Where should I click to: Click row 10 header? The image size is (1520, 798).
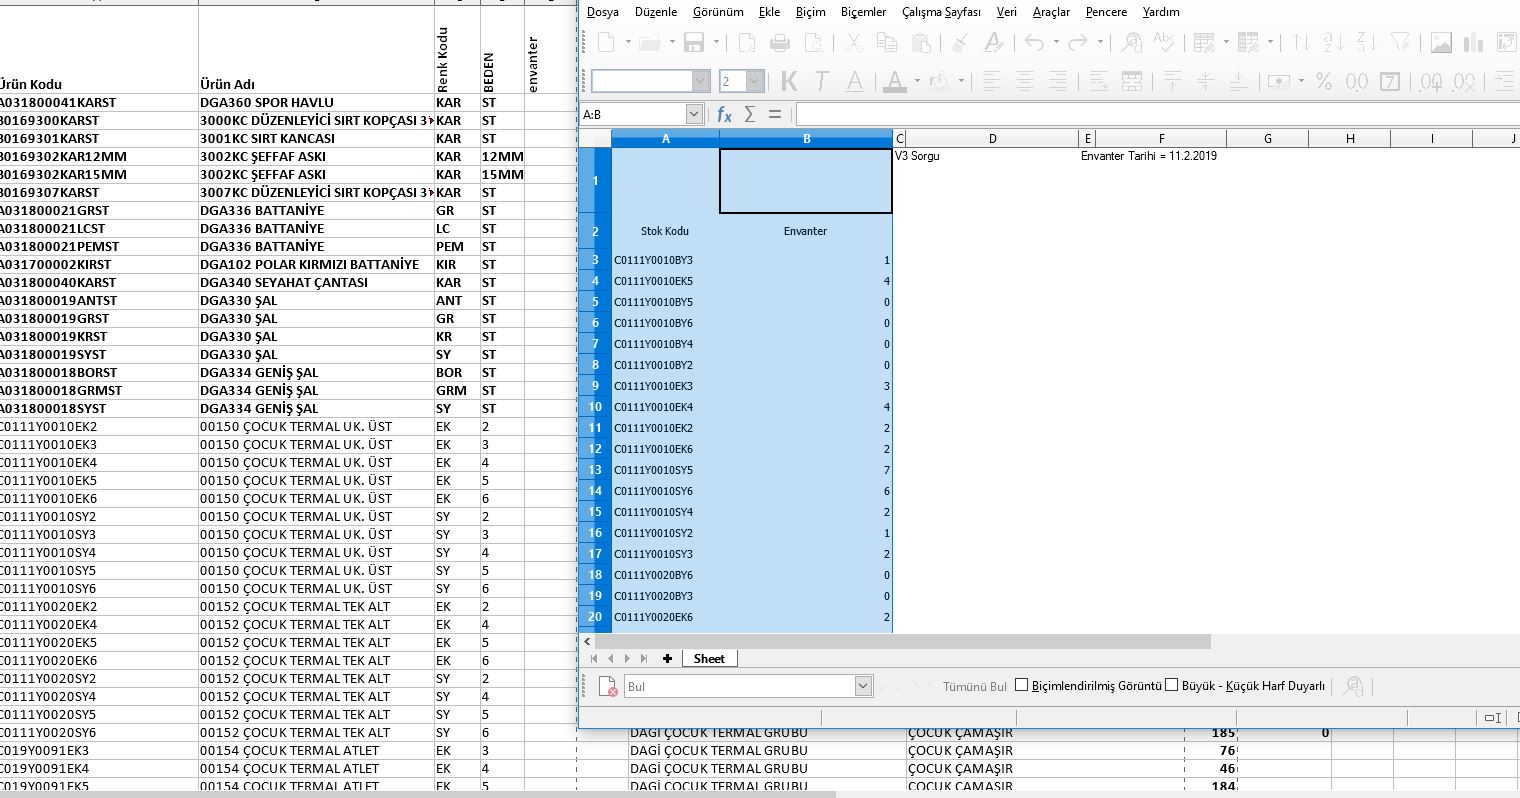pyautogui.click(x=595, y=407)
